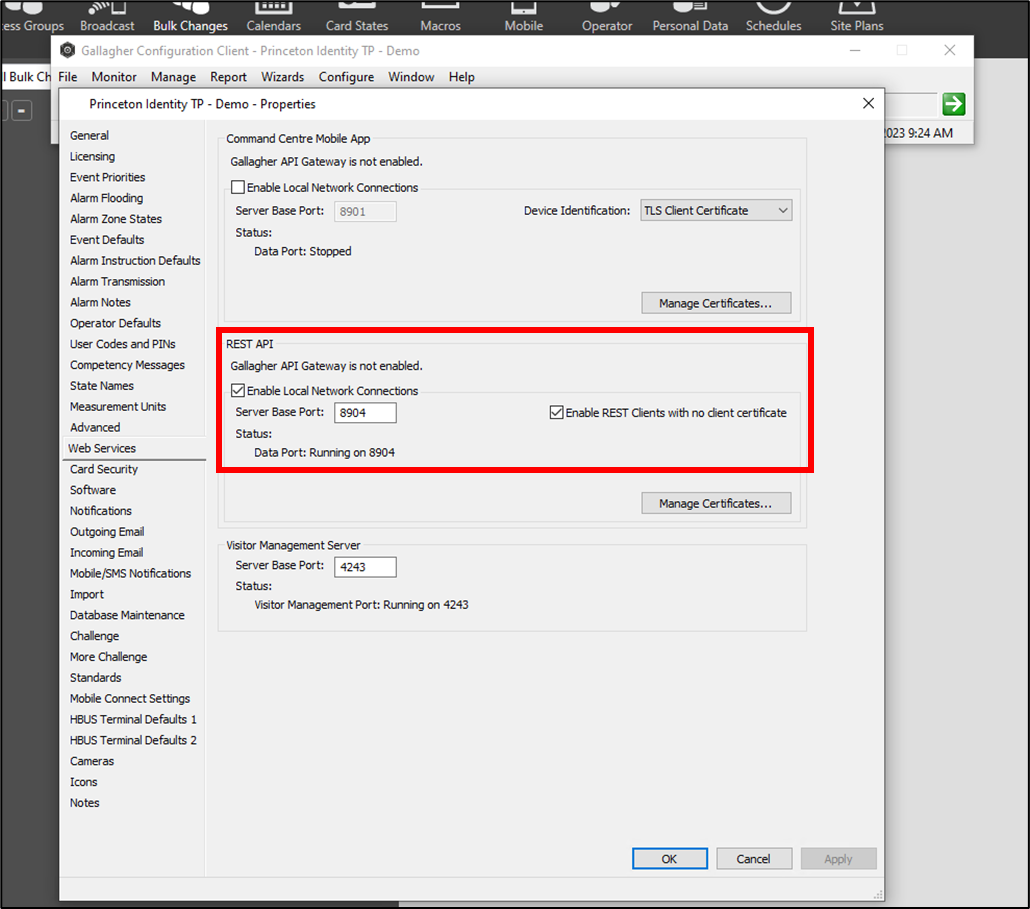Select Alarm Notes page

[x=101, y=302]
